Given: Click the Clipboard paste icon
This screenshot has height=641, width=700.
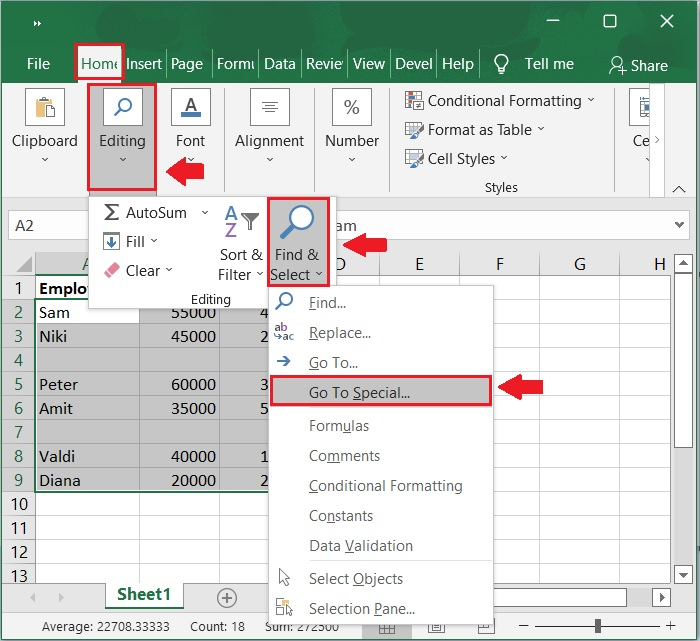Looking at the screenshot, I should [44, 108].
